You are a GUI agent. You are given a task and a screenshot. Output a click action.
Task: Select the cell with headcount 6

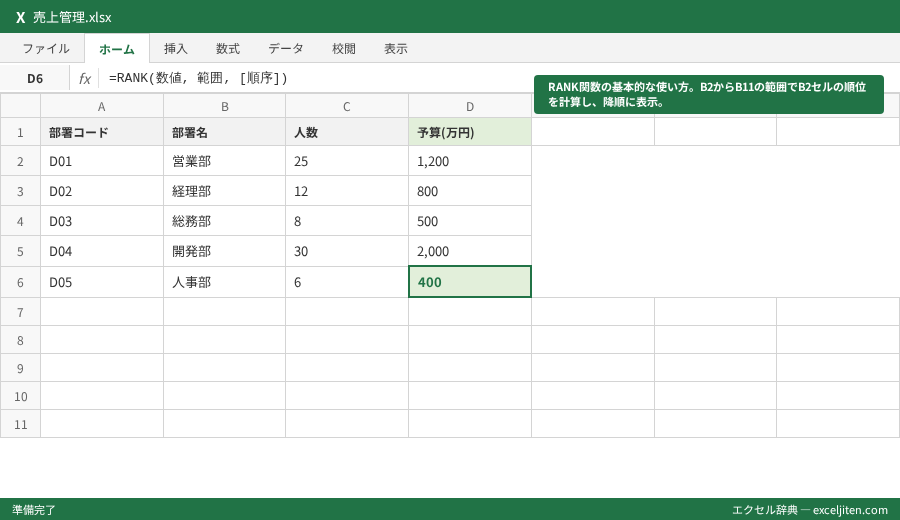347,282
